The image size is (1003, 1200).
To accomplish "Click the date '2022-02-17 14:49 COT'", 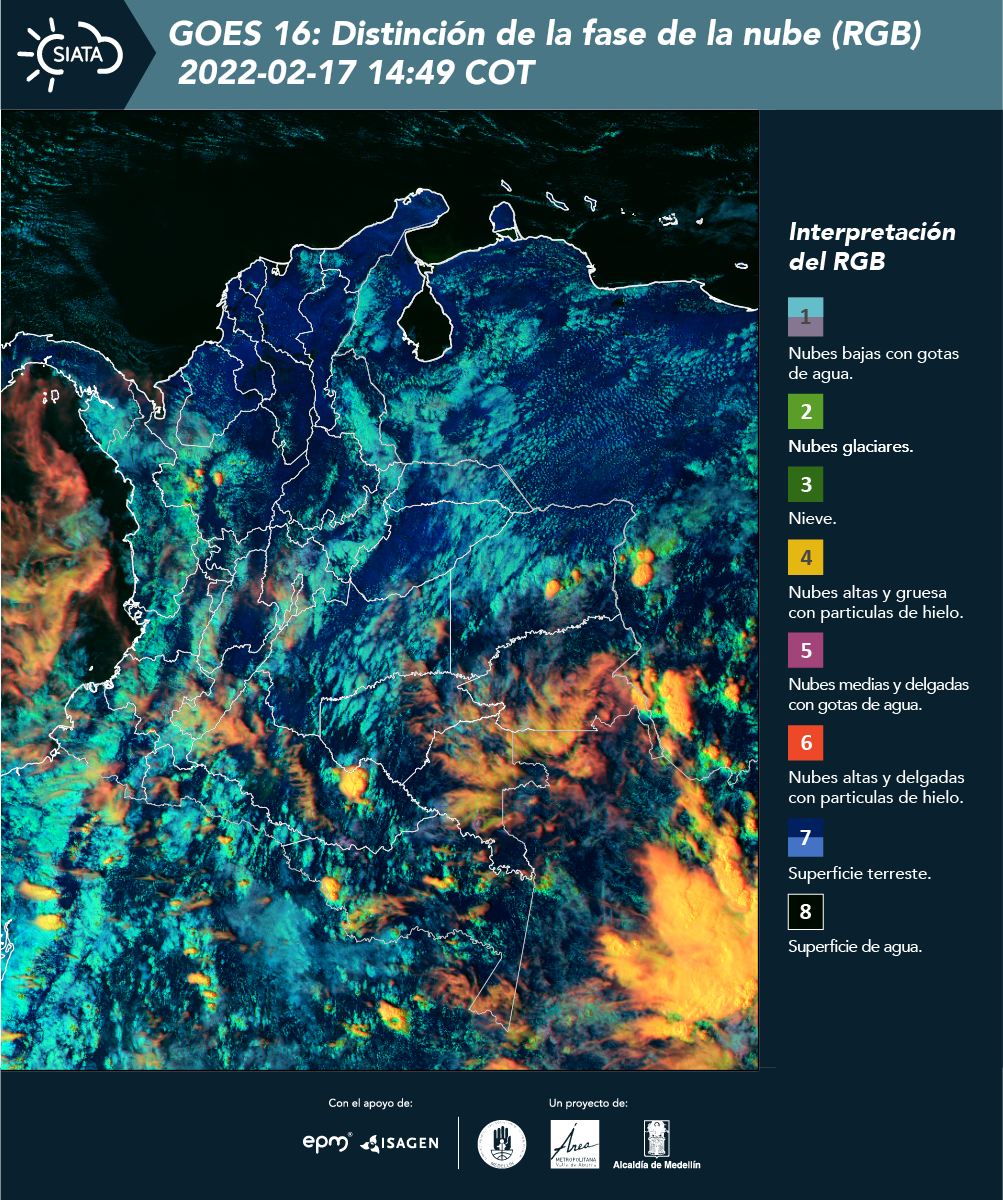I will [x=355, y=72].
